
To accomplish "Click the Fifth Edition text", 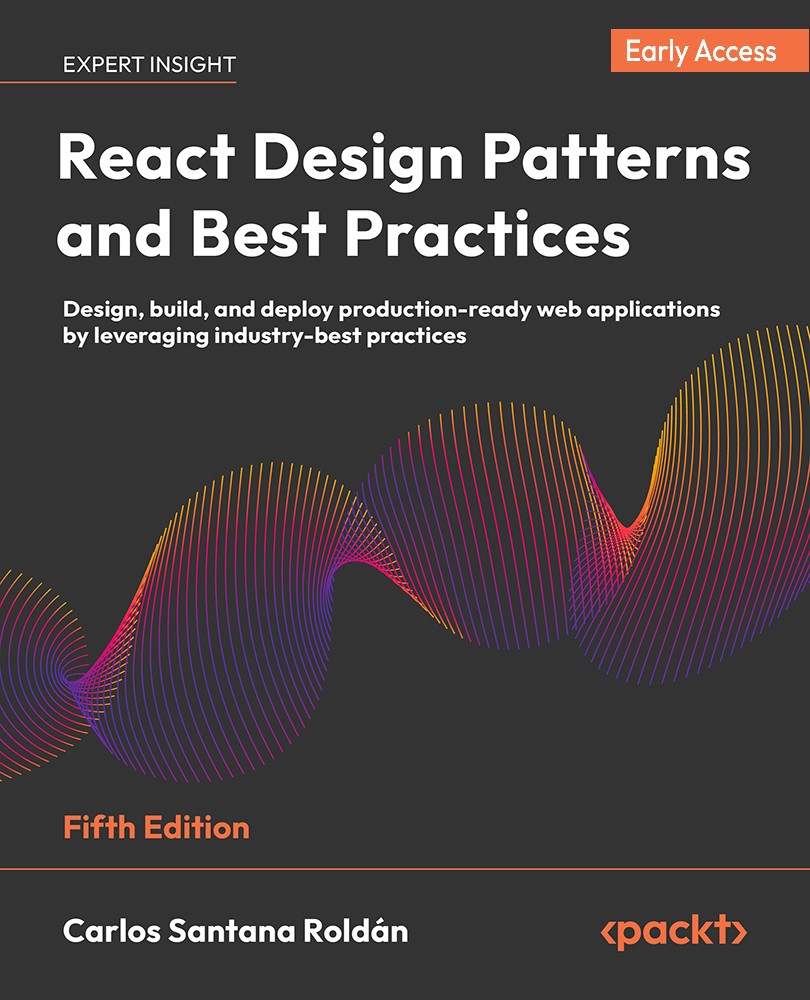I will (x=156, y=828).
